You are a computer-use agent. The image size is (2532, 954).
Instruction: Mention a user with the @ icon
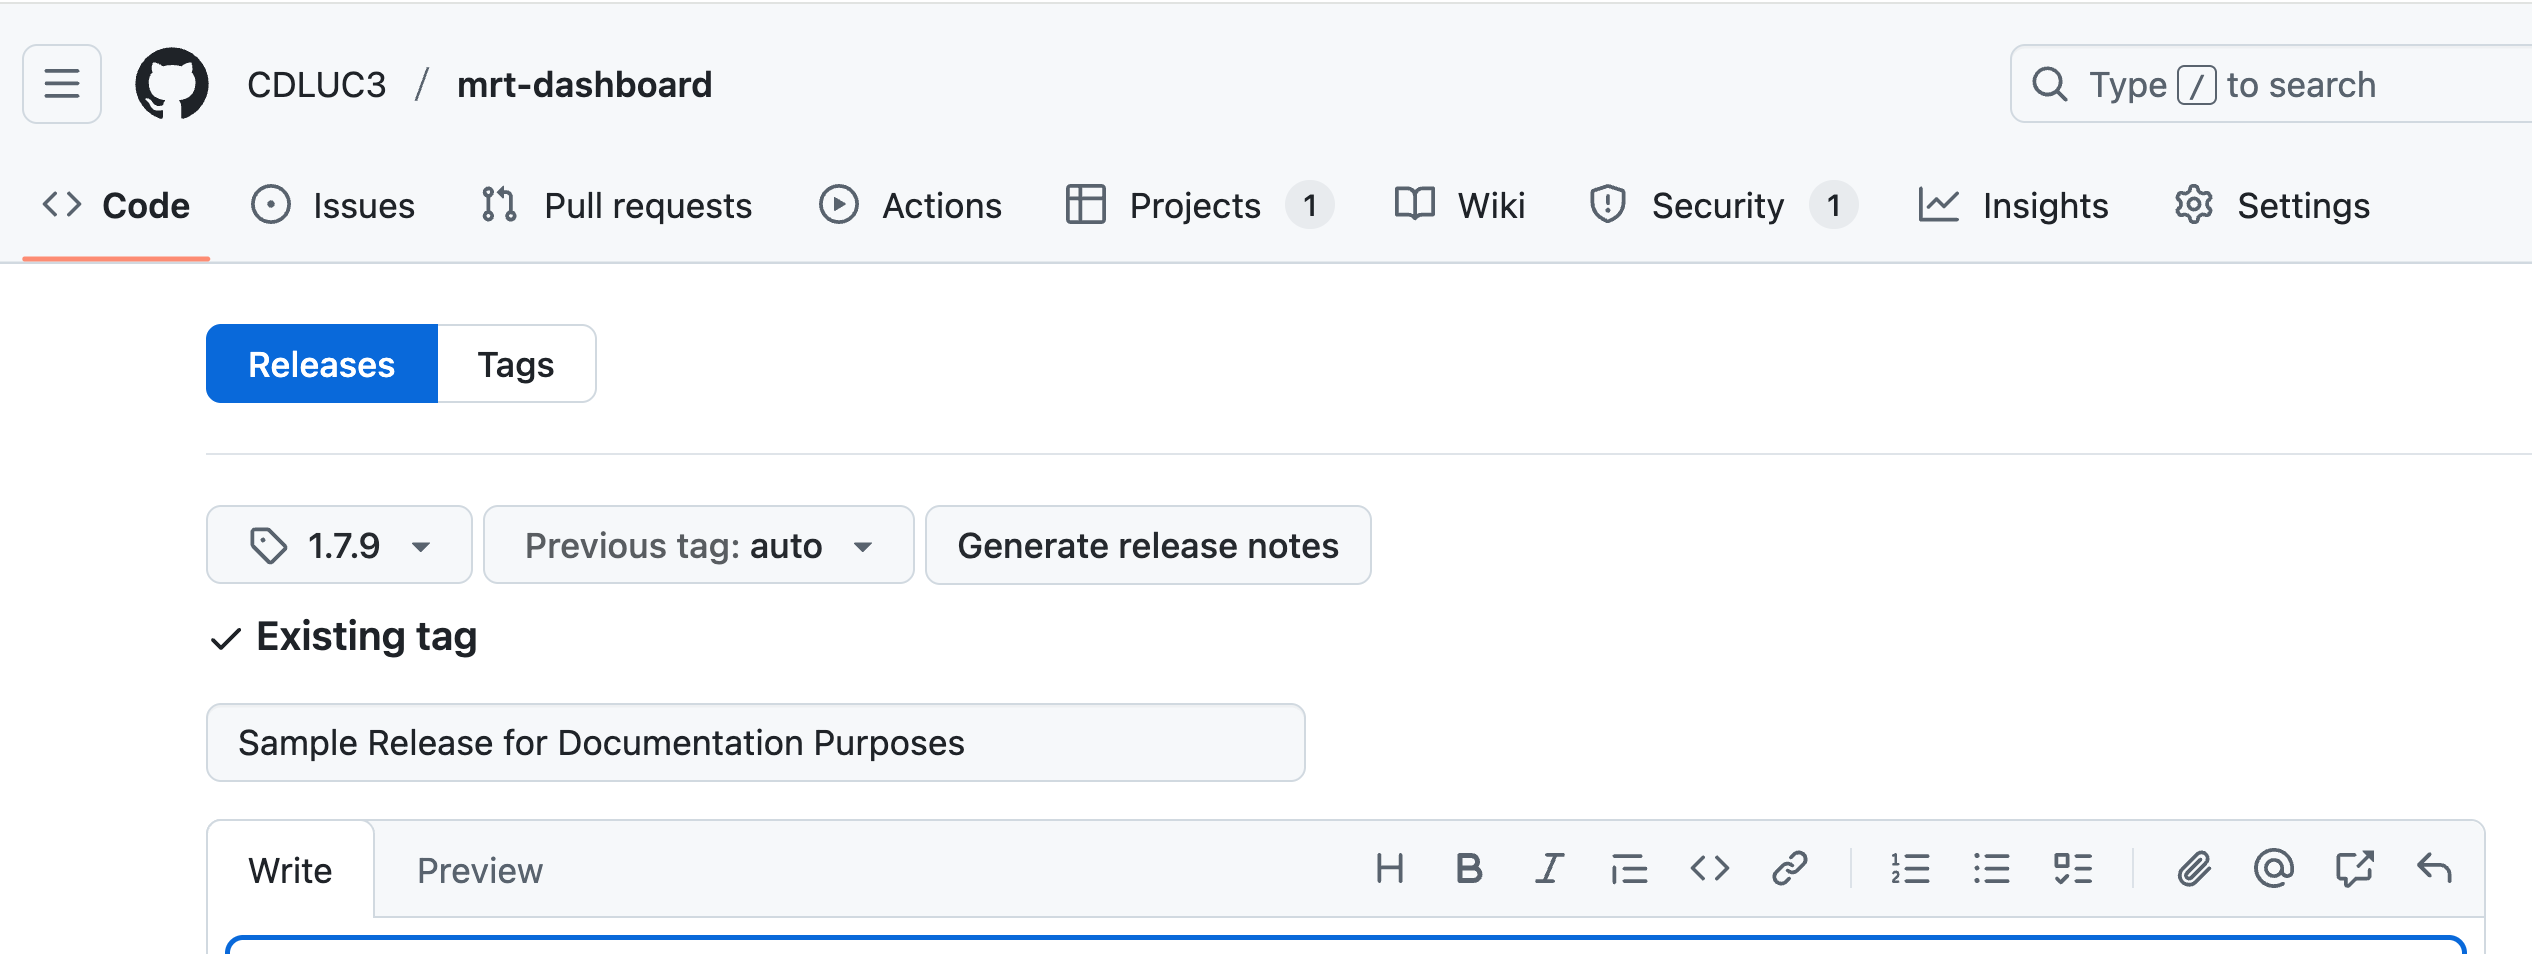tap(2274, 868)
